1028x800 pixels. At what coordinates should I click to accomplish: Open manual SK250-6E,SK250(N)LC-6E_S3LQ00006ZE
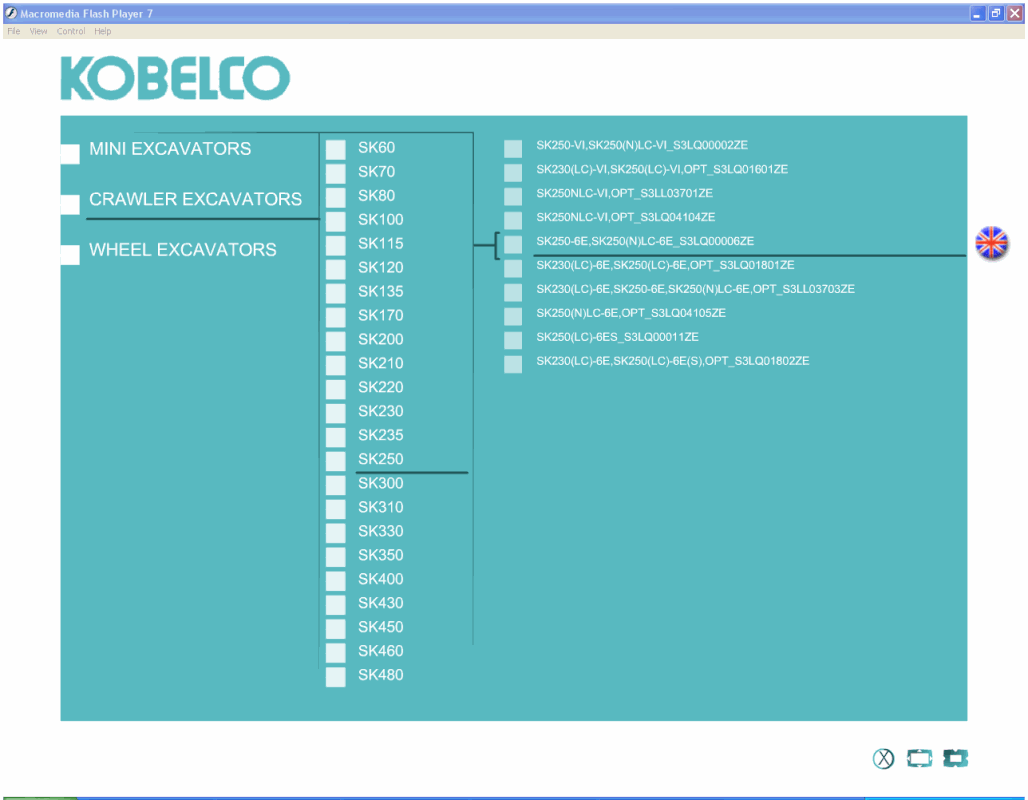(645, 241)
